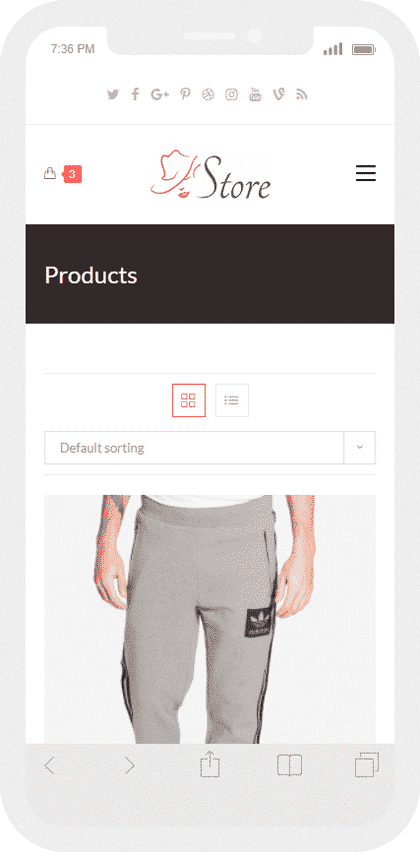Switch to grid view layout

tap(189, 400)
